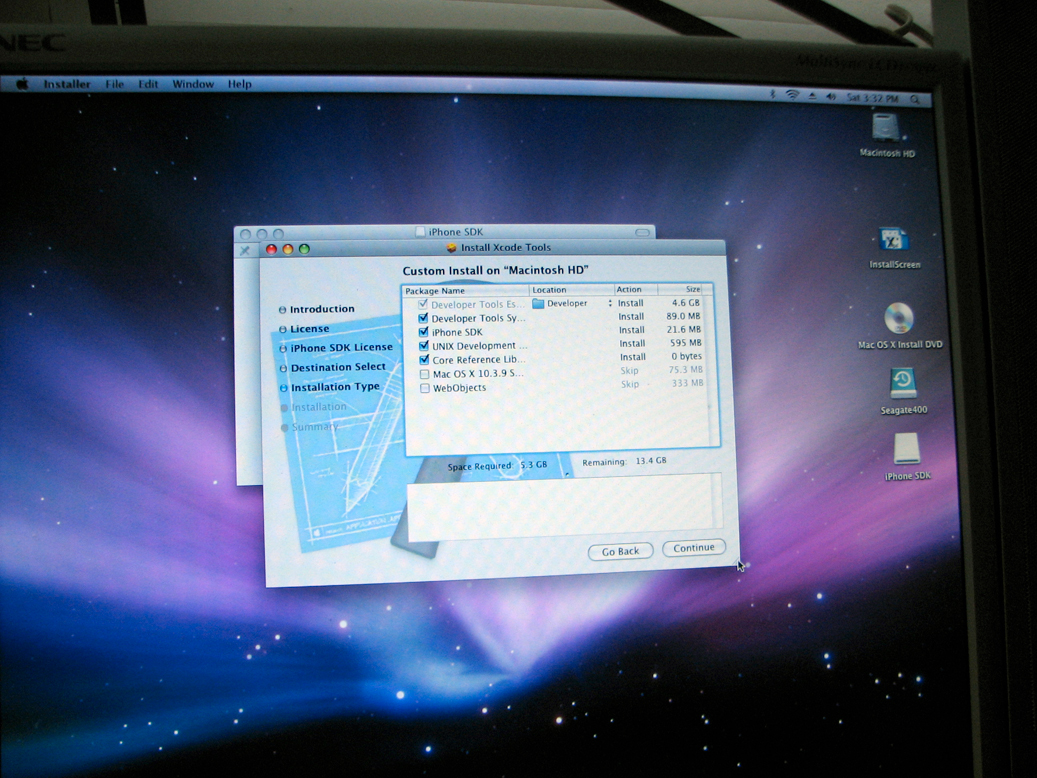1037x778 pixels.
Task: Open the Help menu
Action: pyautogui.click(x=239, y=84)
